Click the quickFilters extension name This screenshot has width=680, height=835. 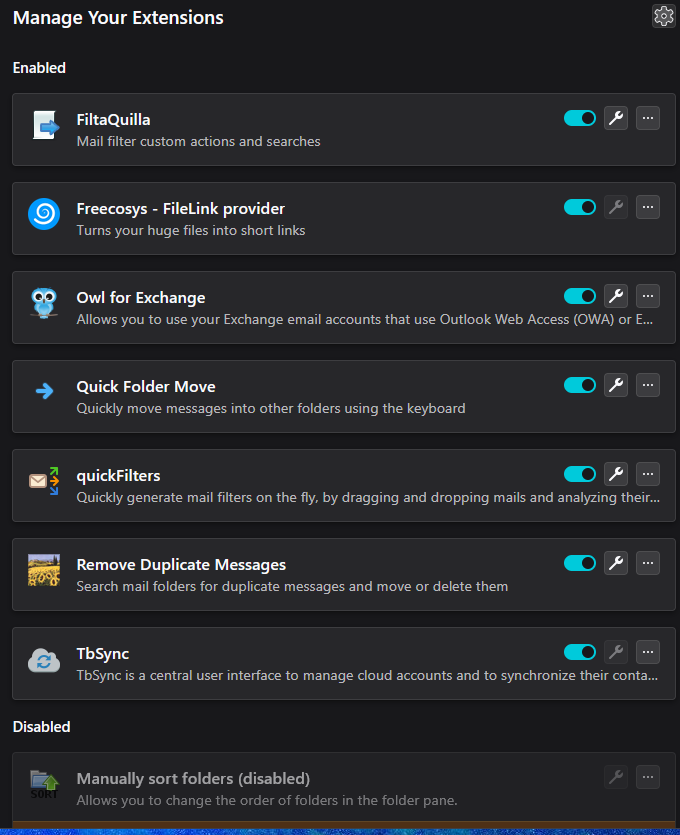pos(118,476)
